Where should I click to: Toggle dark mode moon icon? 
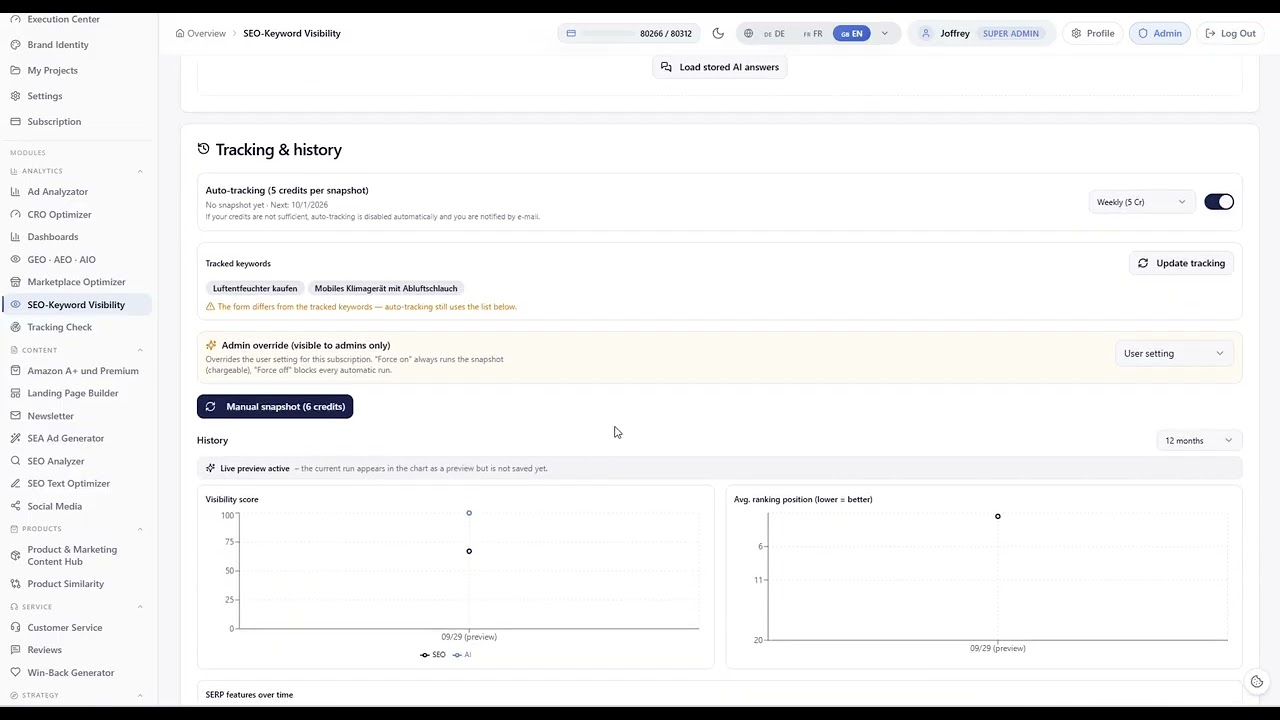(718, 33)
